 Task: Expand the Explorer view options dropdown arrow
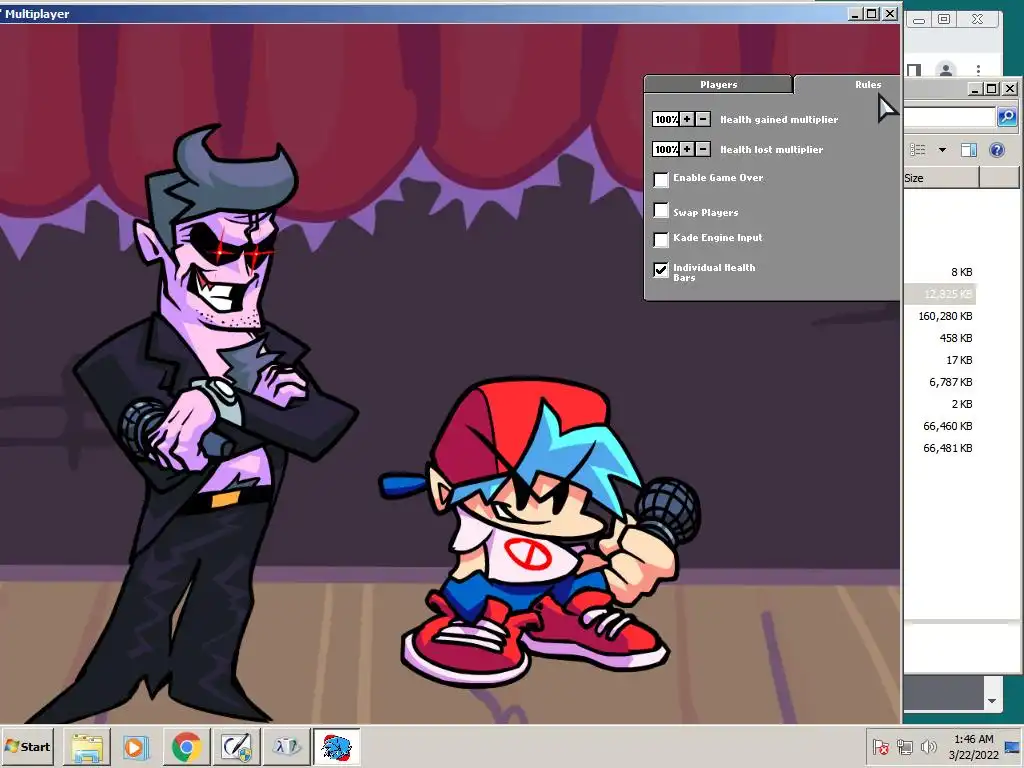(x=942, y=150)
